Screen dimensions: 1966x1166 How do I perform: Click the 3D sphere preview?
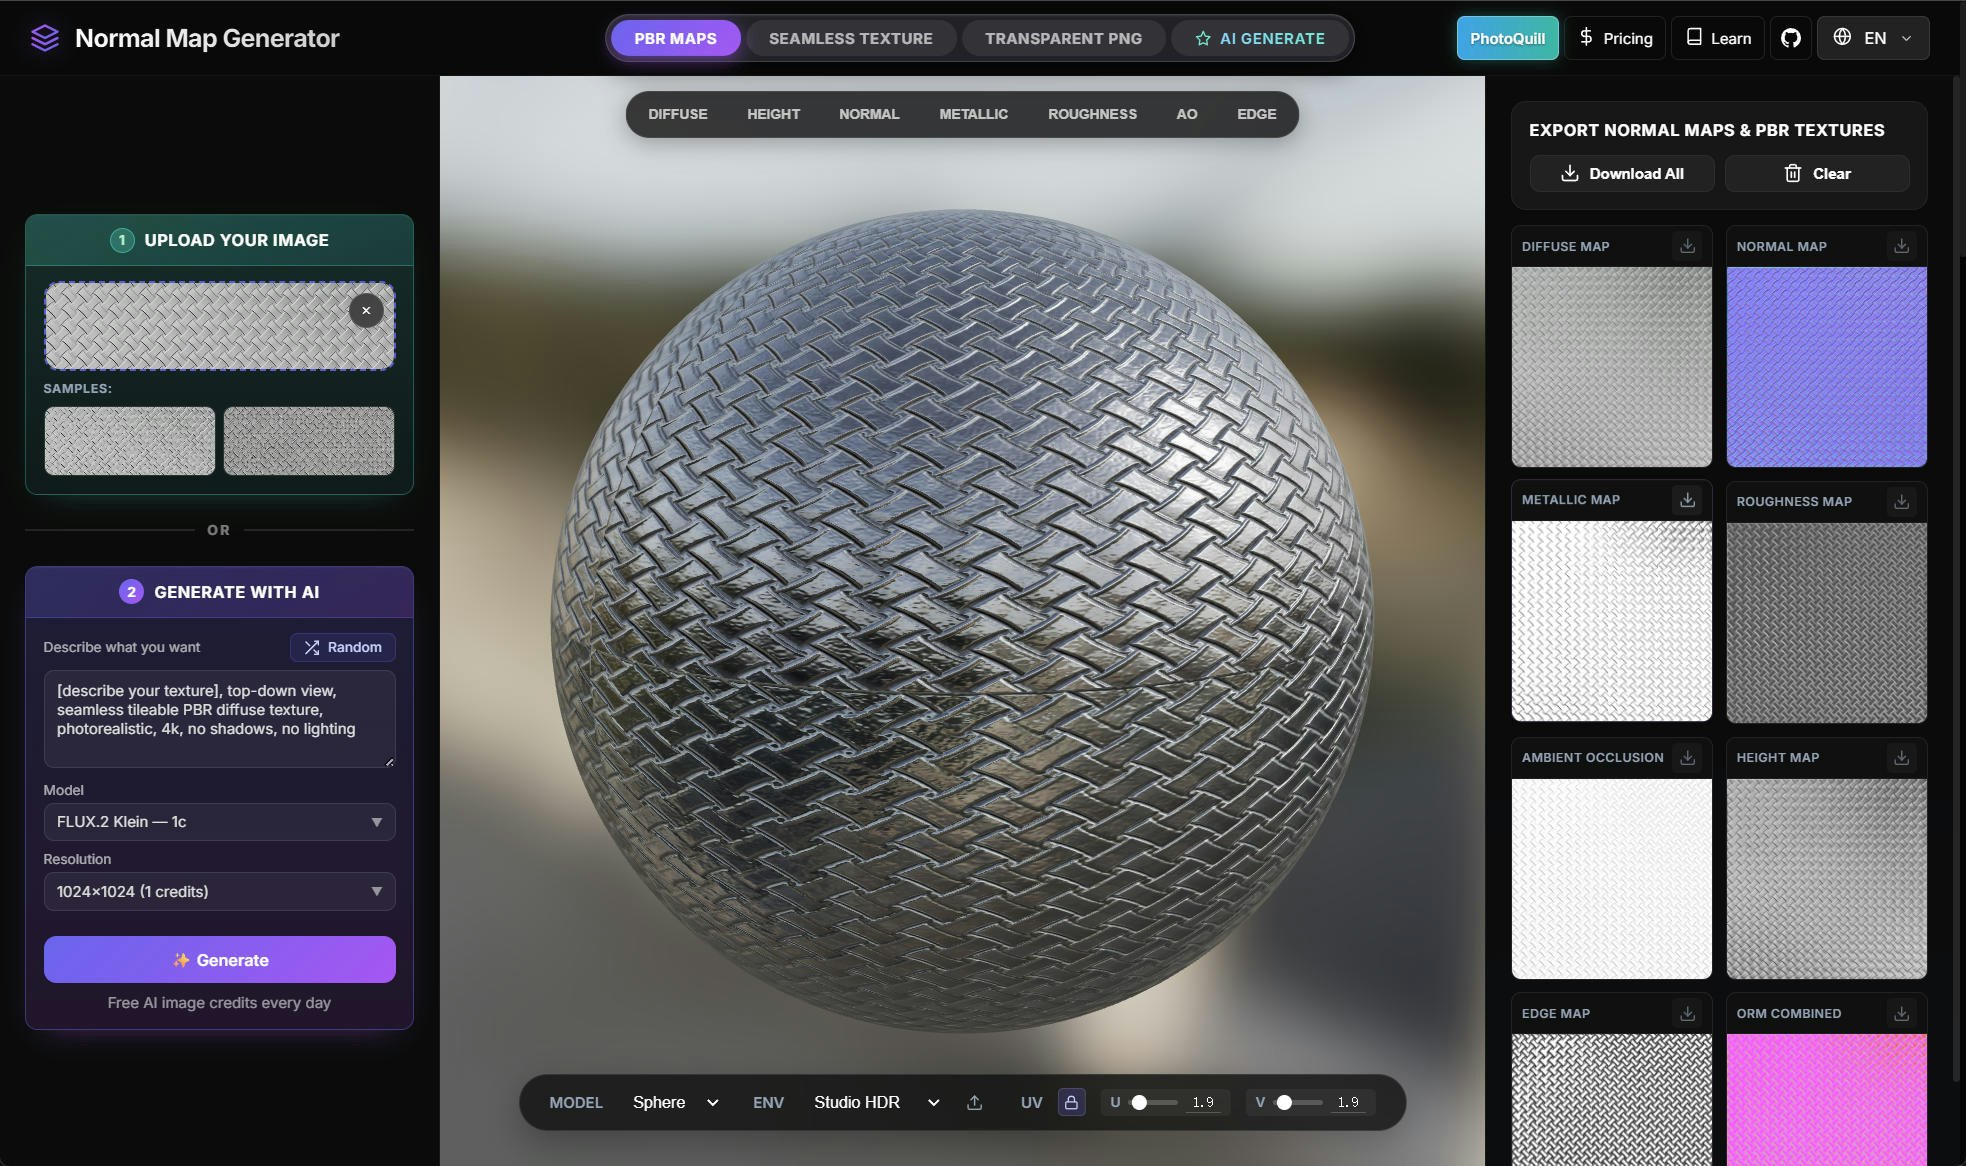(x=962, y=620)
